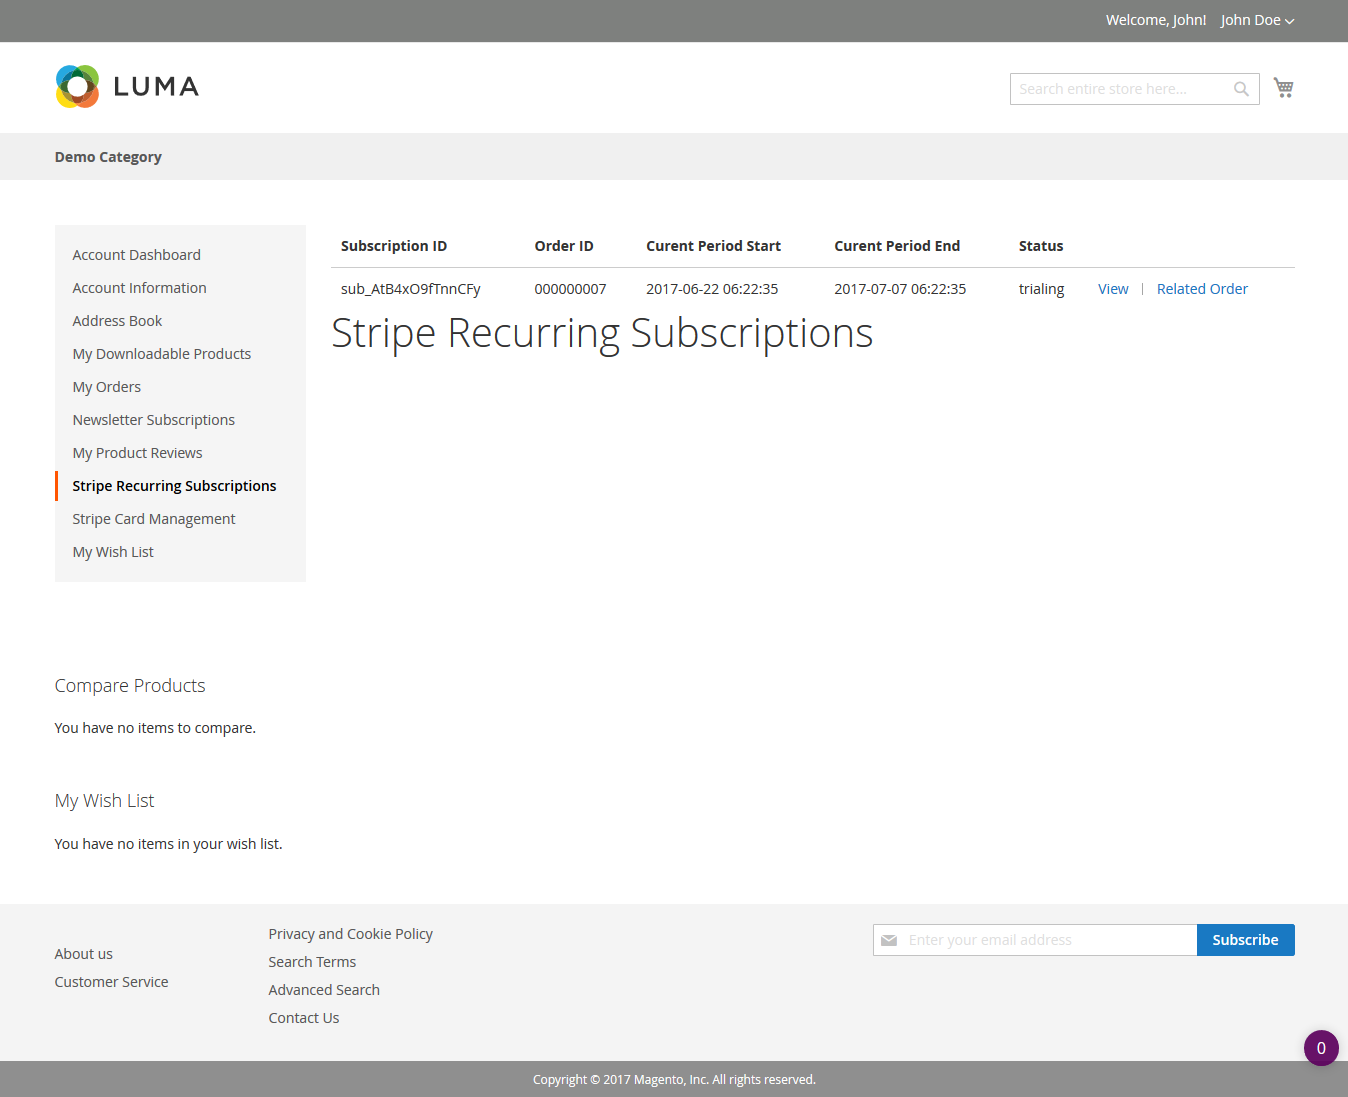Screen dimensions: 1348x1097
Task: Open My Orders
Action: point(107,387)
